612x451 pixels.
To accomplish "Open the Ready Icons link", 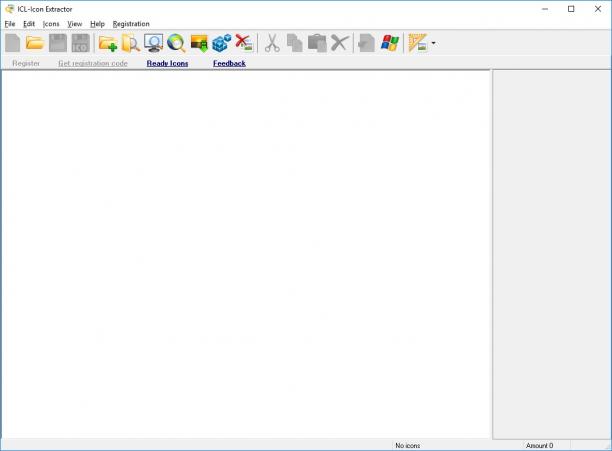I will pos(167,63).
